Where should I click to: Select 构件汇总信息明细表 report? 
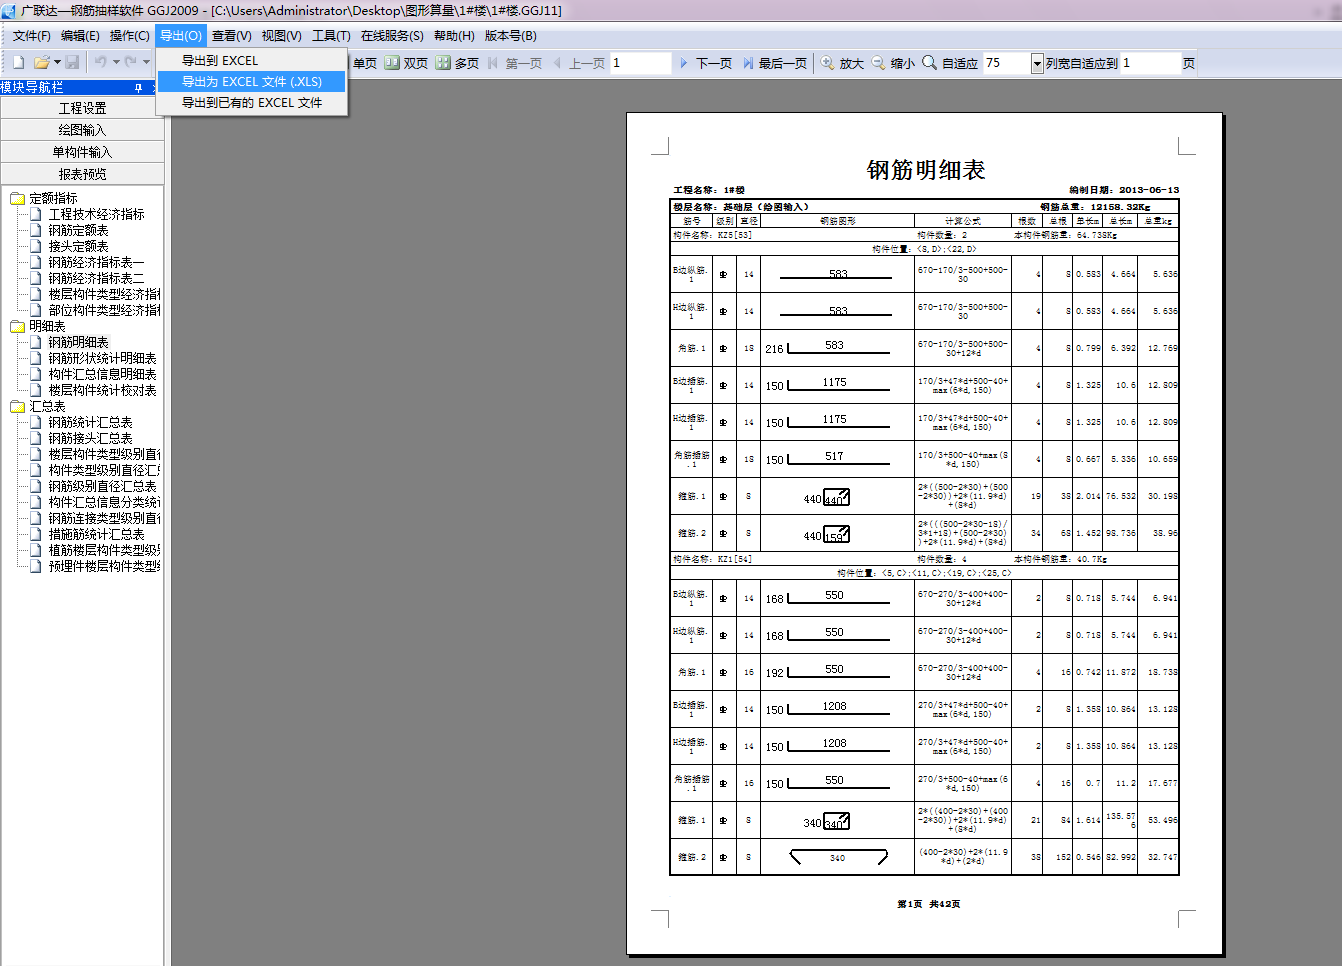tap(102, 375)
